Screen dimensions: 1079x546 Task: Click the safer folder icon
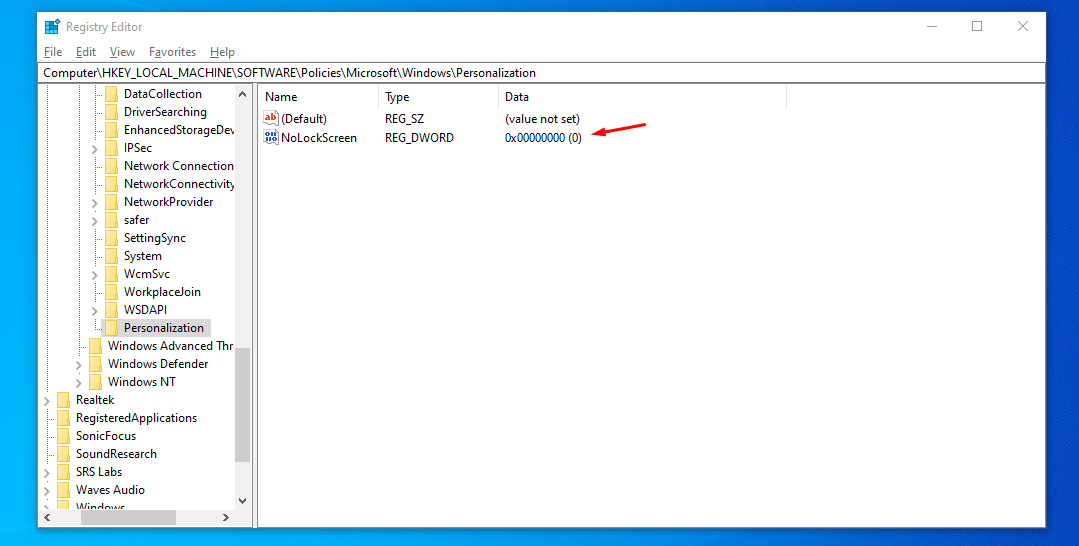tap(111, 220)
